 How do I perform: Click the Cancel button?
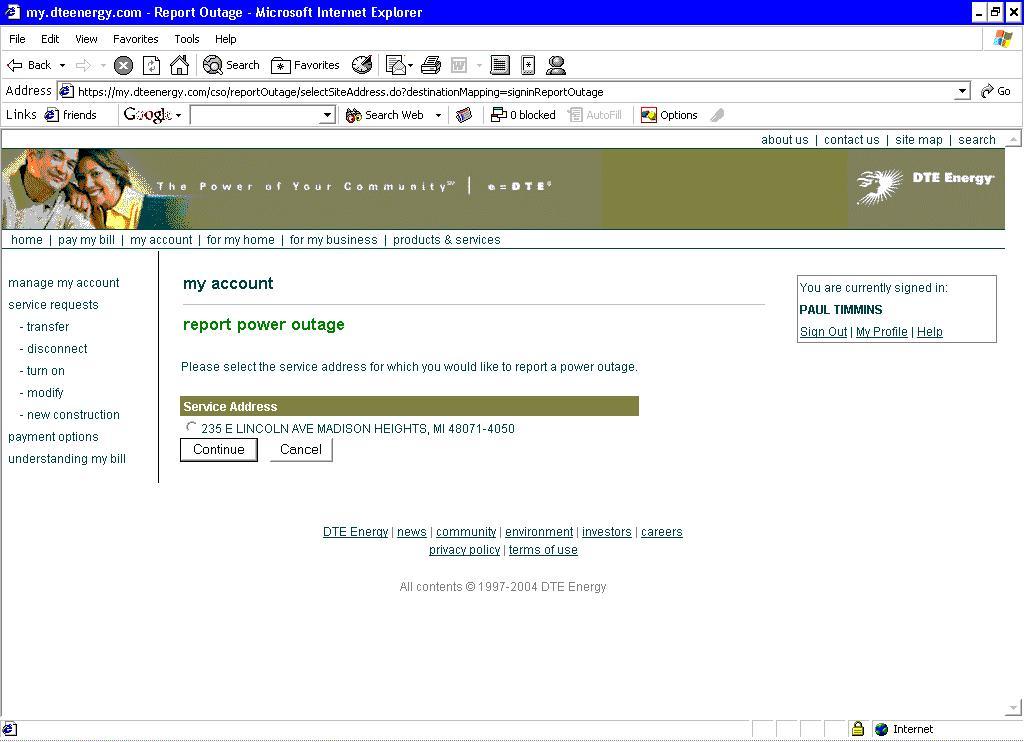pos(300,450)
